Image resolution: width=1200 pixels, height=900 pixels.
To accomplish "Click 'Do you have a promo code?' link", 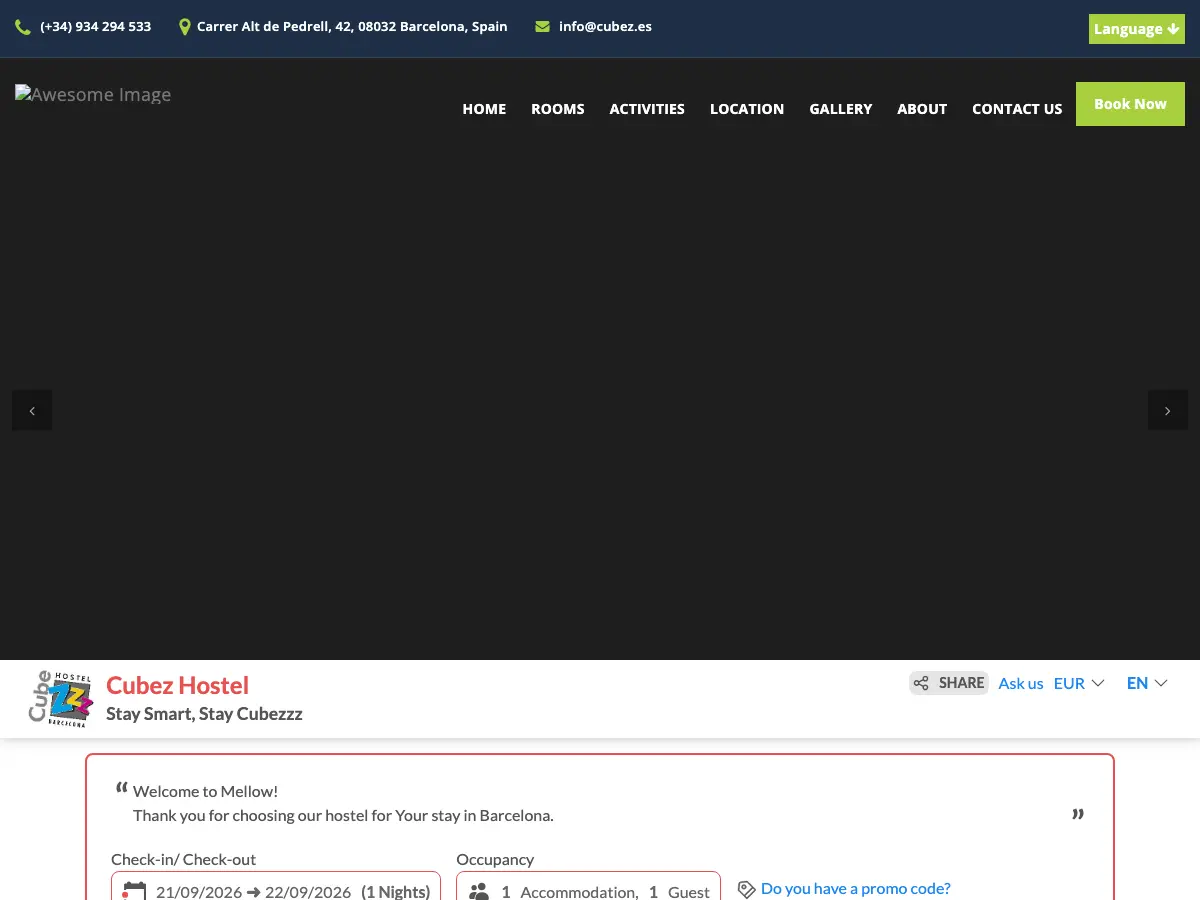I will click(x=856, y=888).
